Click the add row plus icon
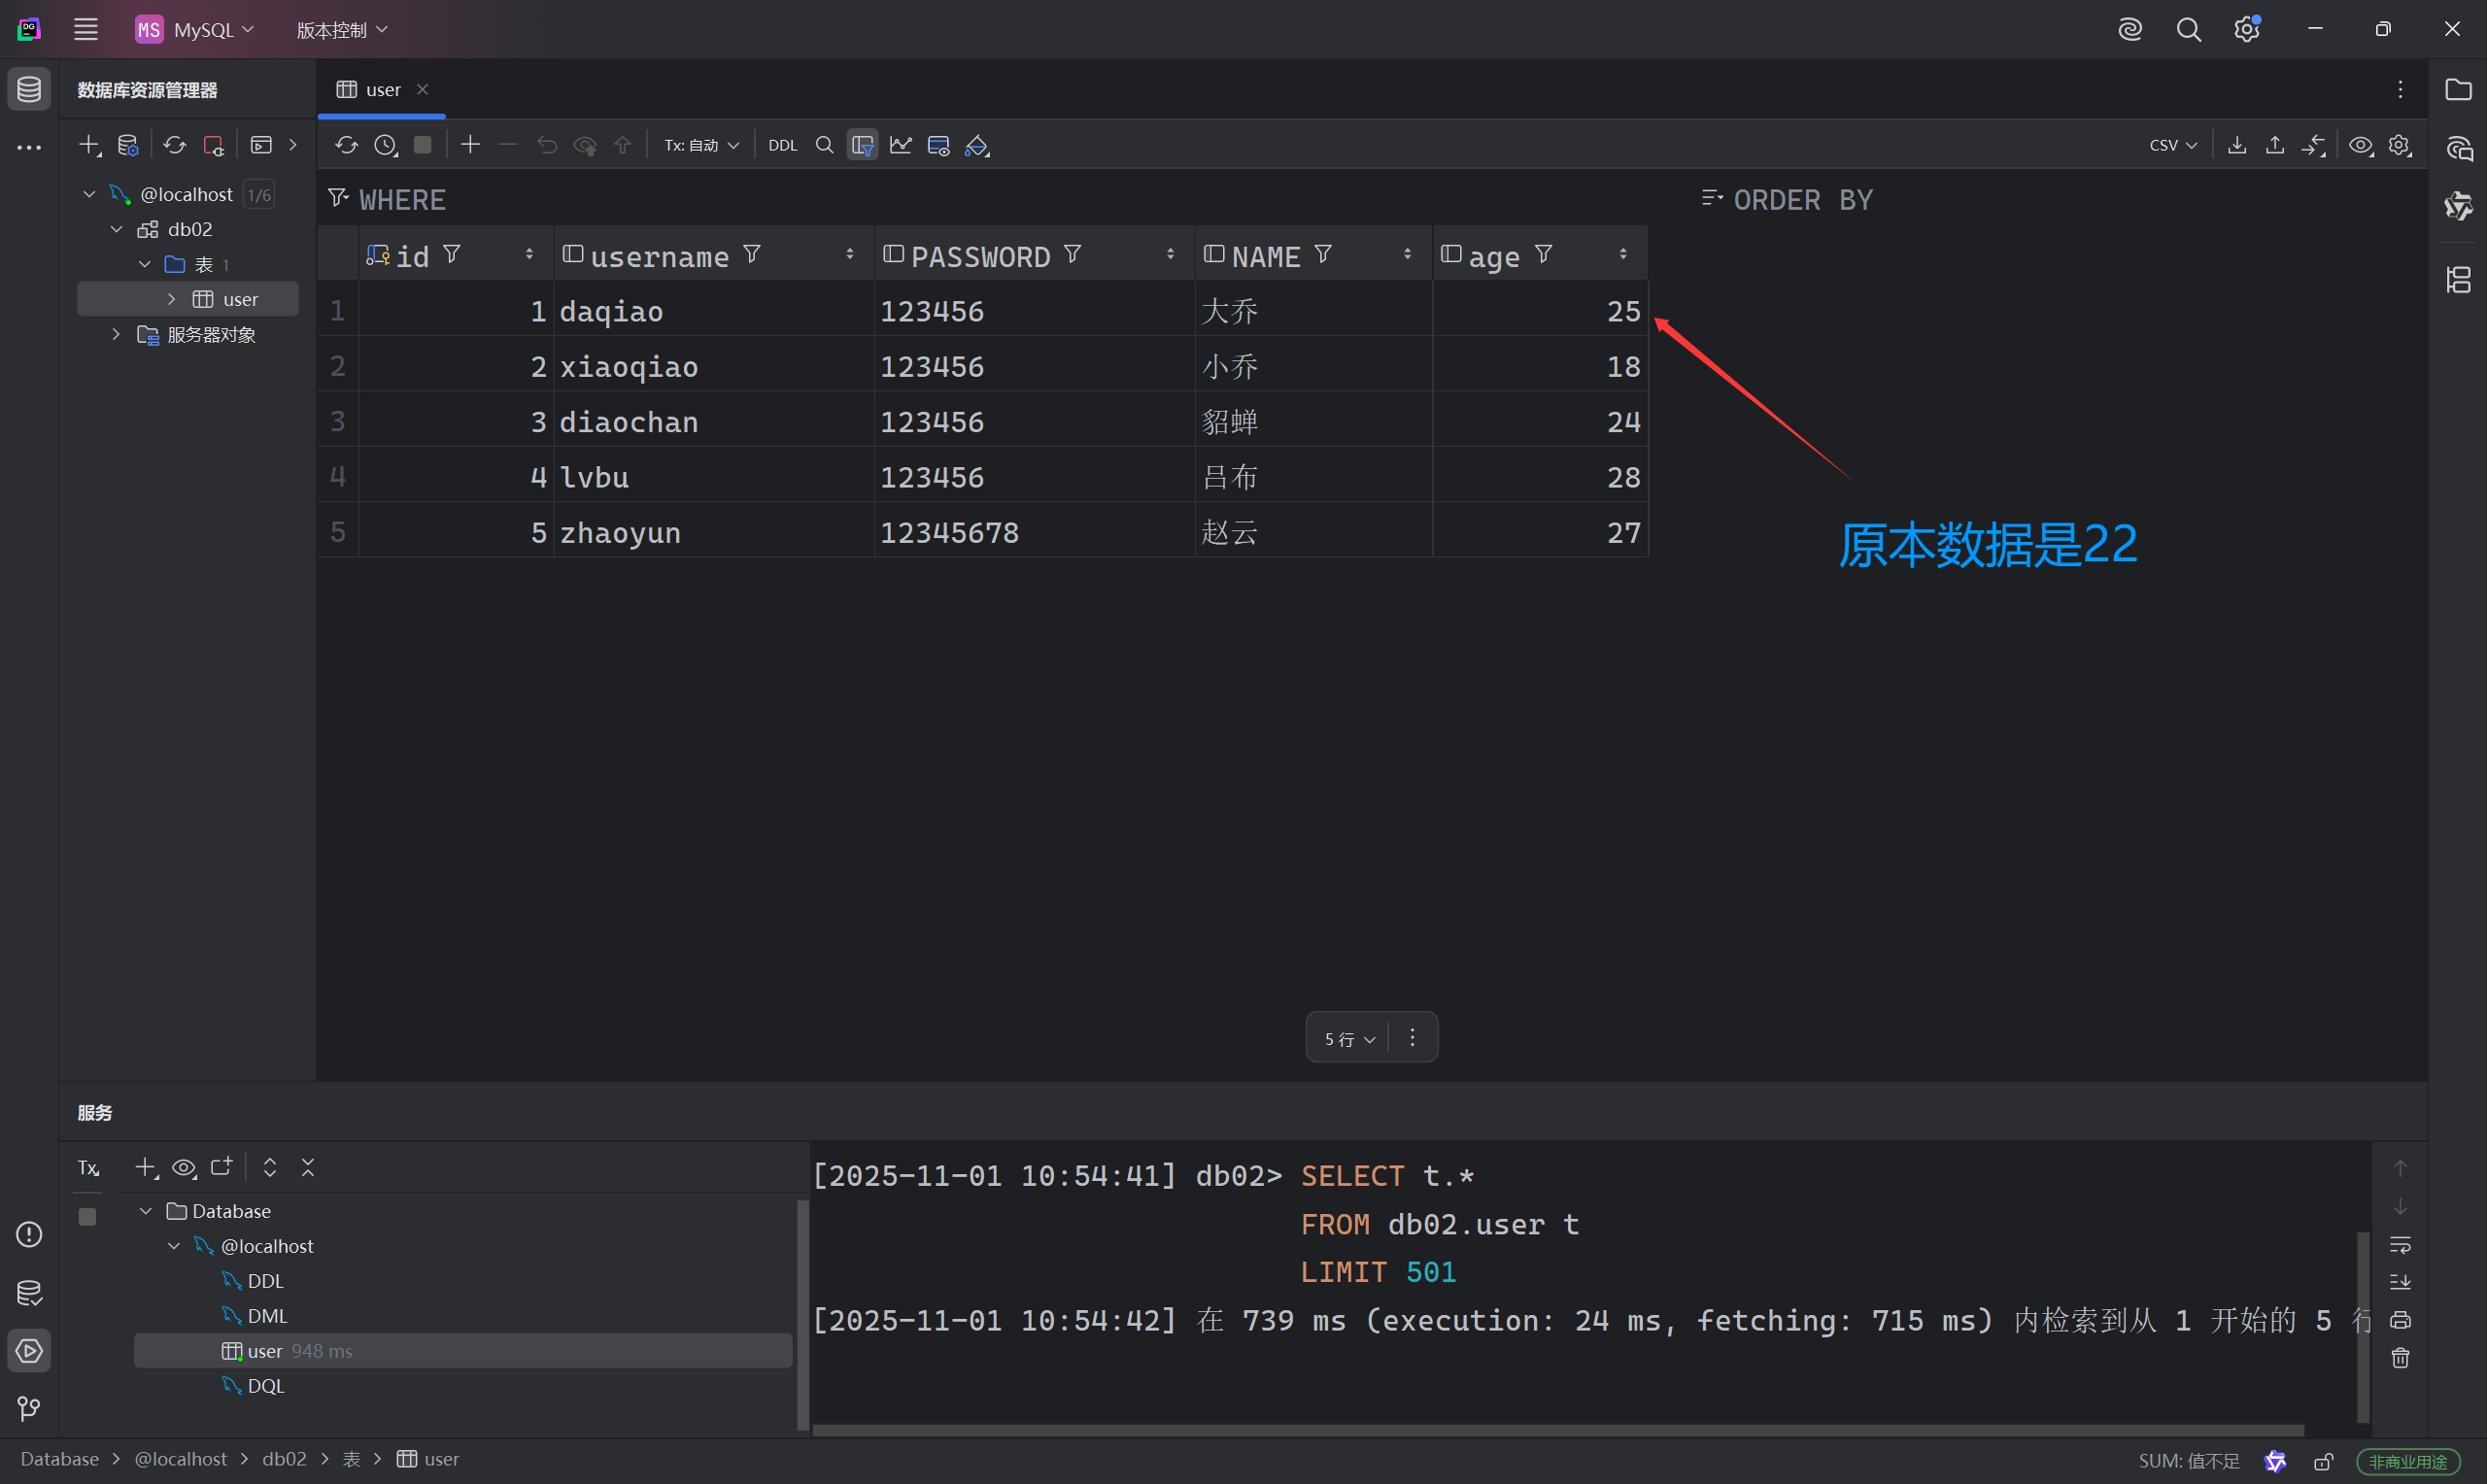 pos(470,145)
